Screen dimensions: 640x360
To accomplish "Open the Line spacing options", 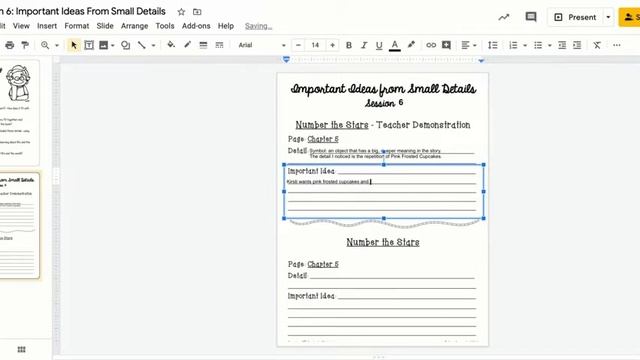I will click(x=493, y=45).
